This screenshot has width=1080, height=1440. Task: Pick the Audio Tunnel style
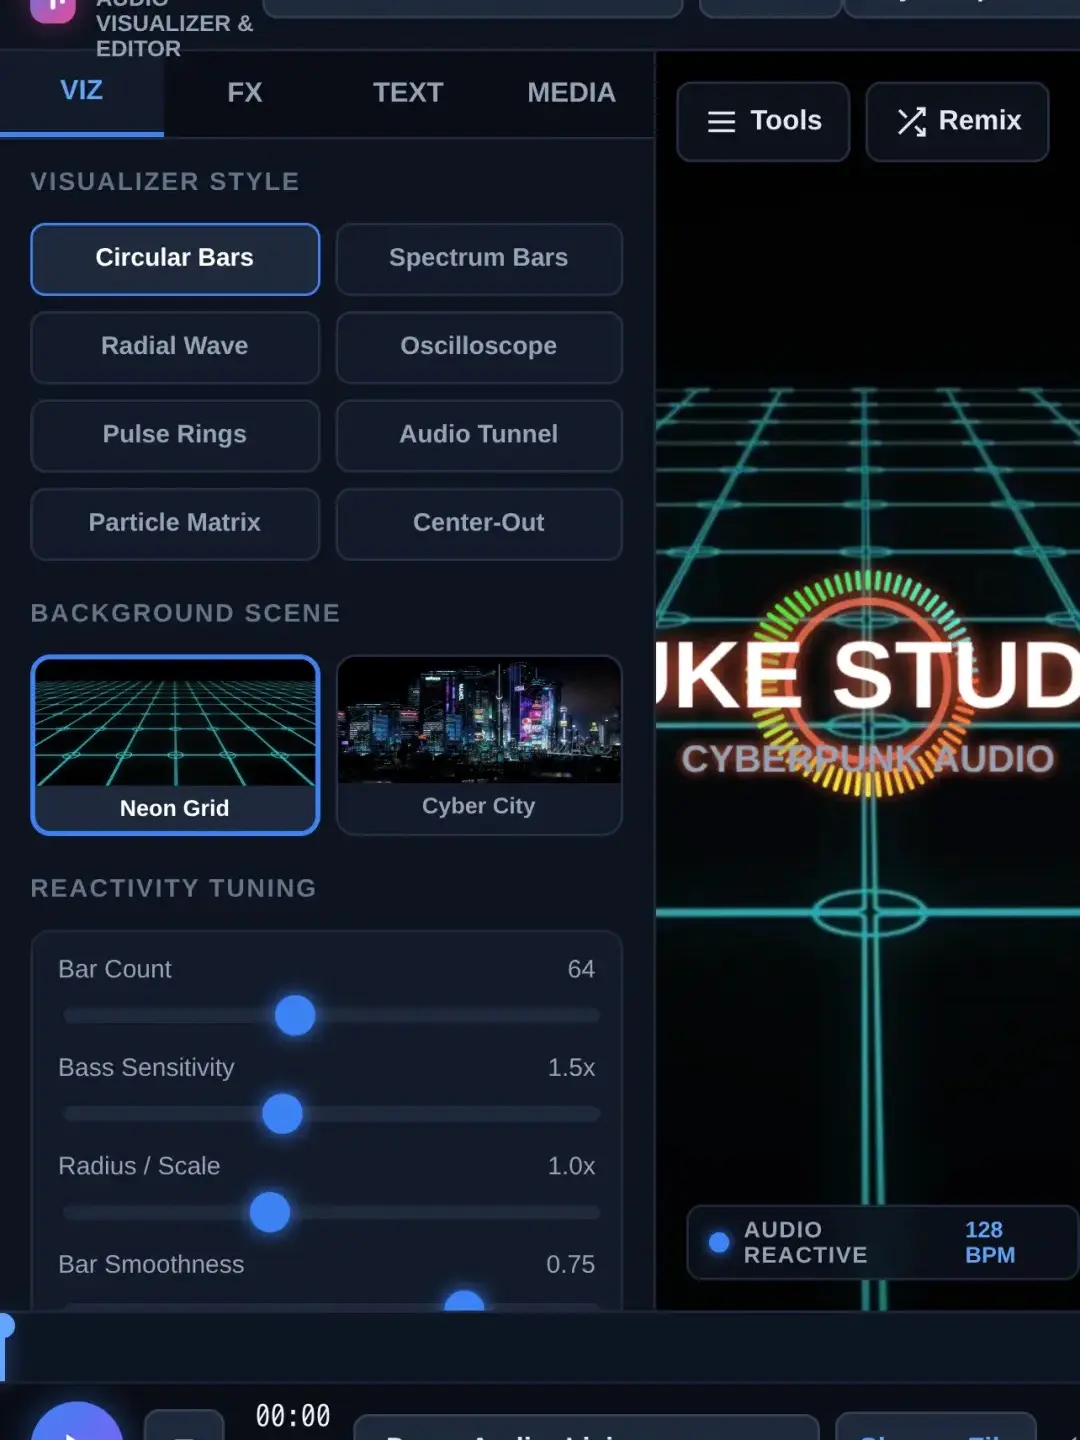[x=479, y=435]
